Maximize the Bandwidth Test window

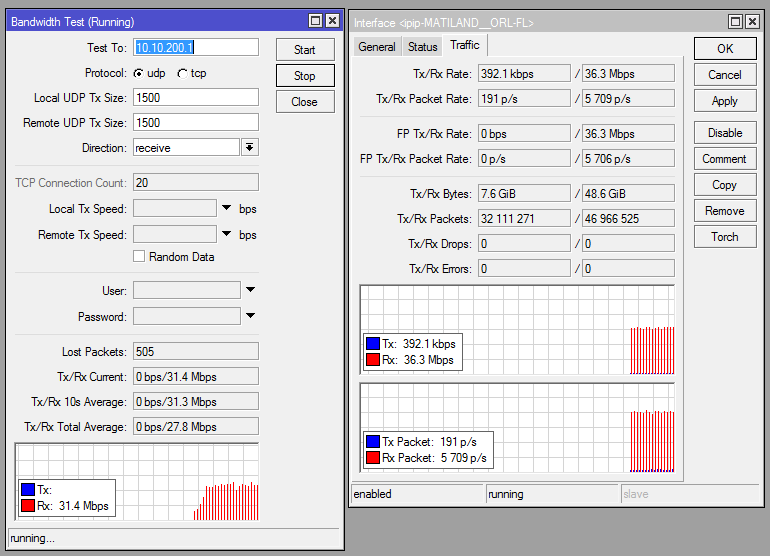click(316, 21)
